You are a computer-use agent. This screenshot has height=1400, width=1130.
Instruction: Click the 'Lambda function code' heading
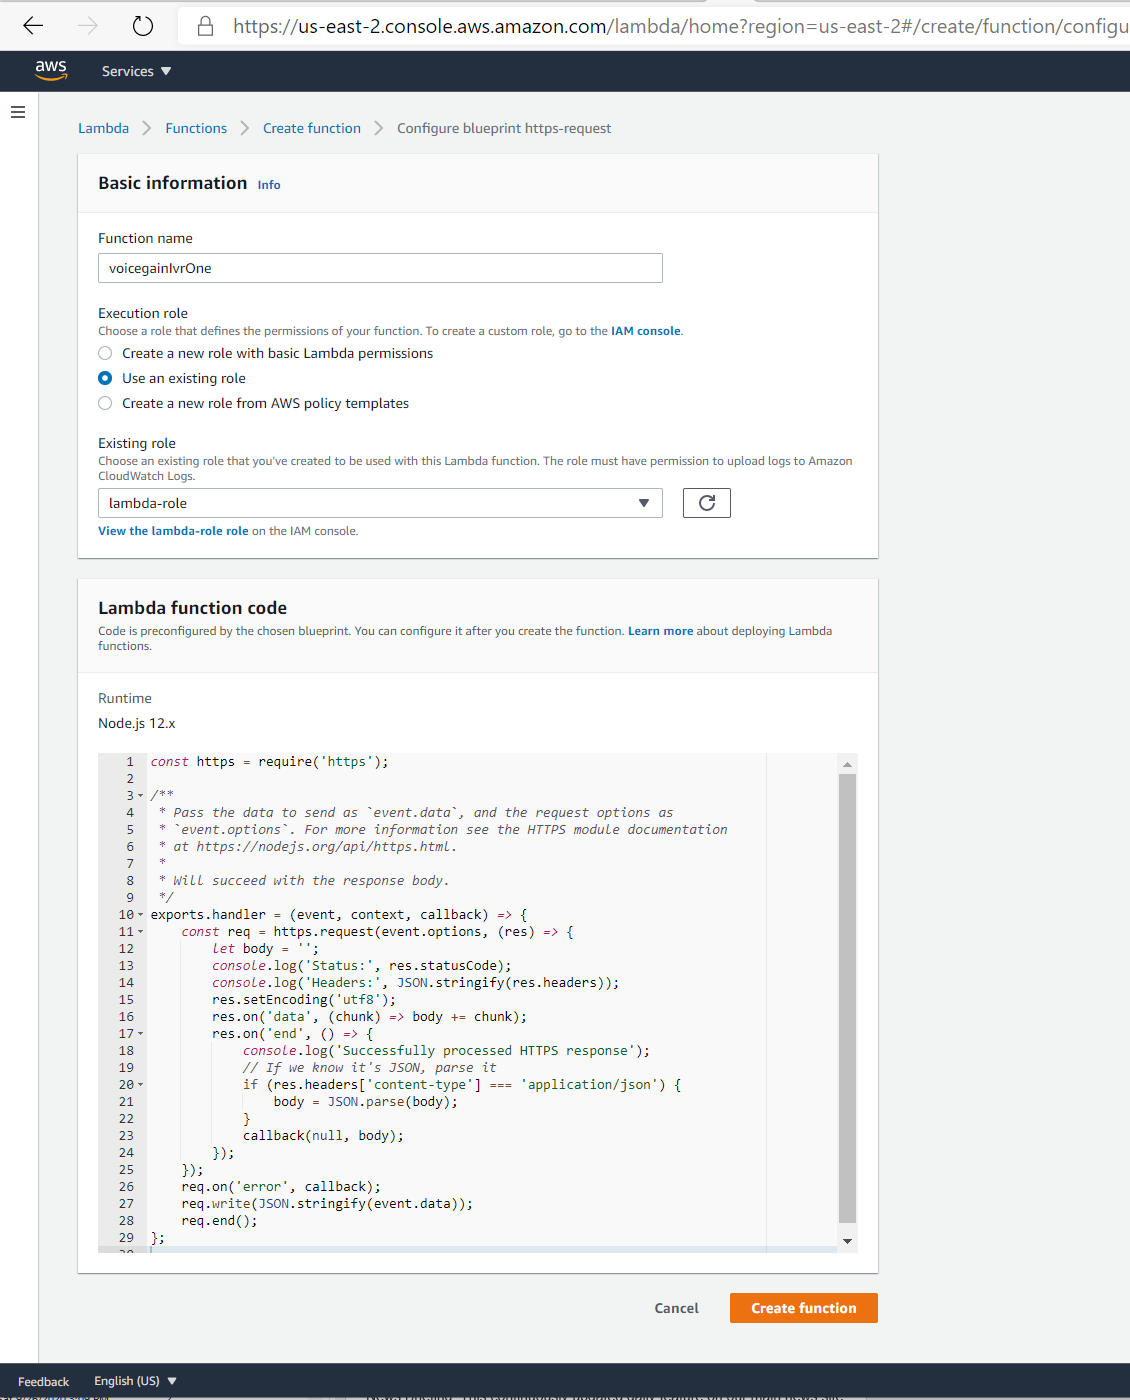click(193, 608)
